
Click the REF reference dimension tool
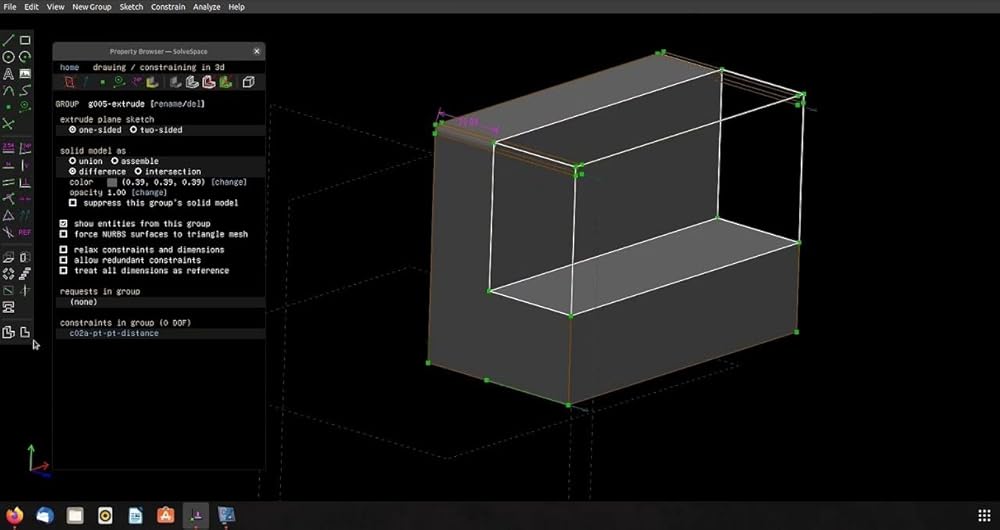pyautogui.click(x=25, y=233)
